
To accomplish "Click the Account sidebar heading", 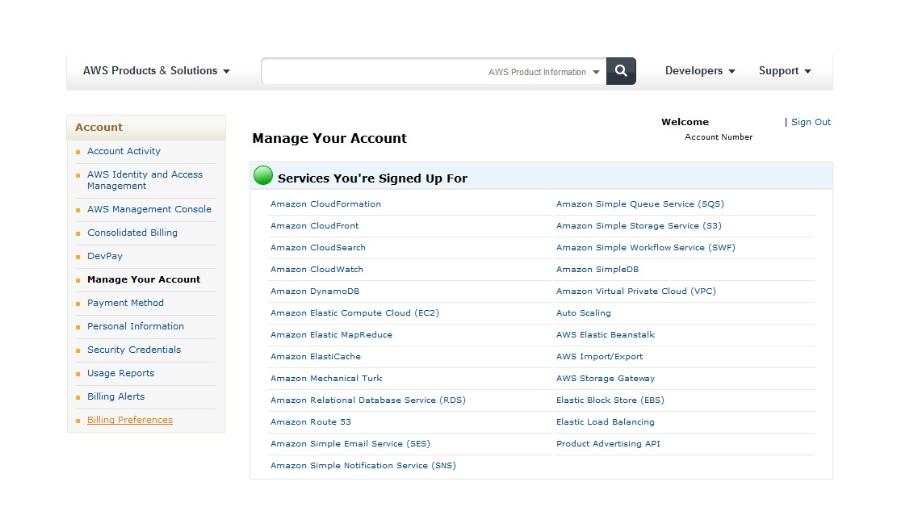I will coord(99,128).
